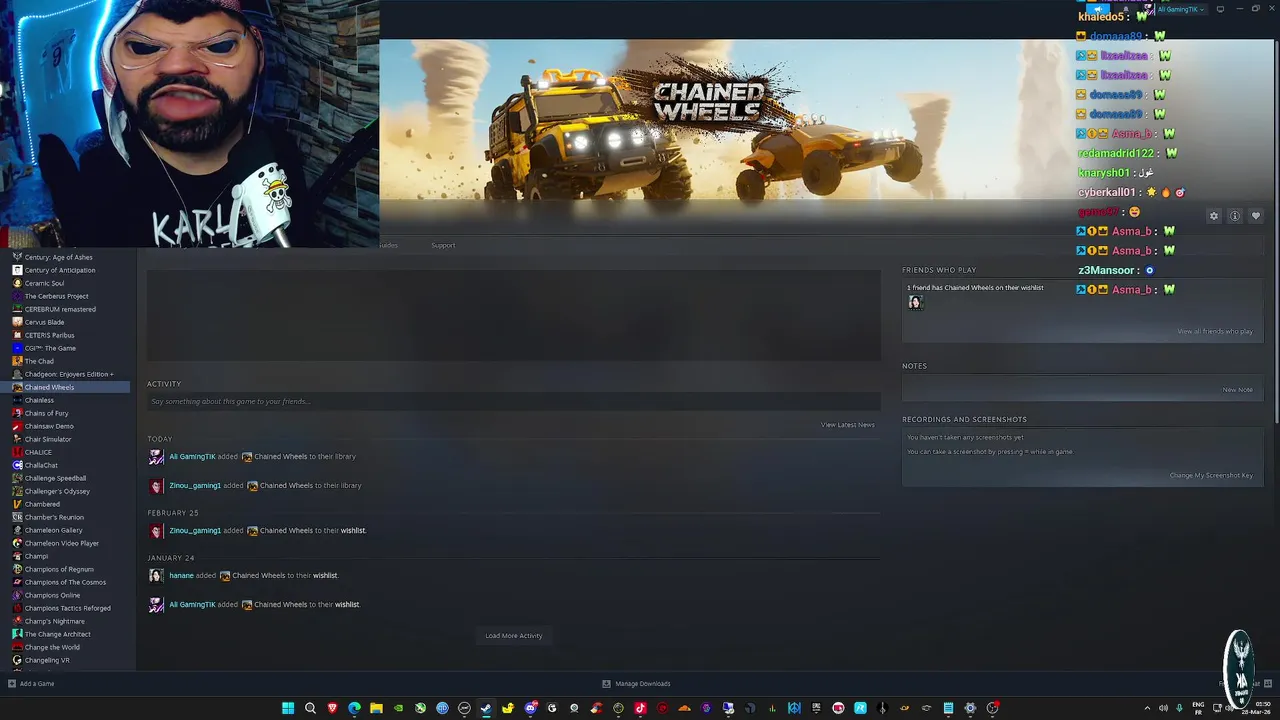Click the Champi game icon

(x=17, y=556)
